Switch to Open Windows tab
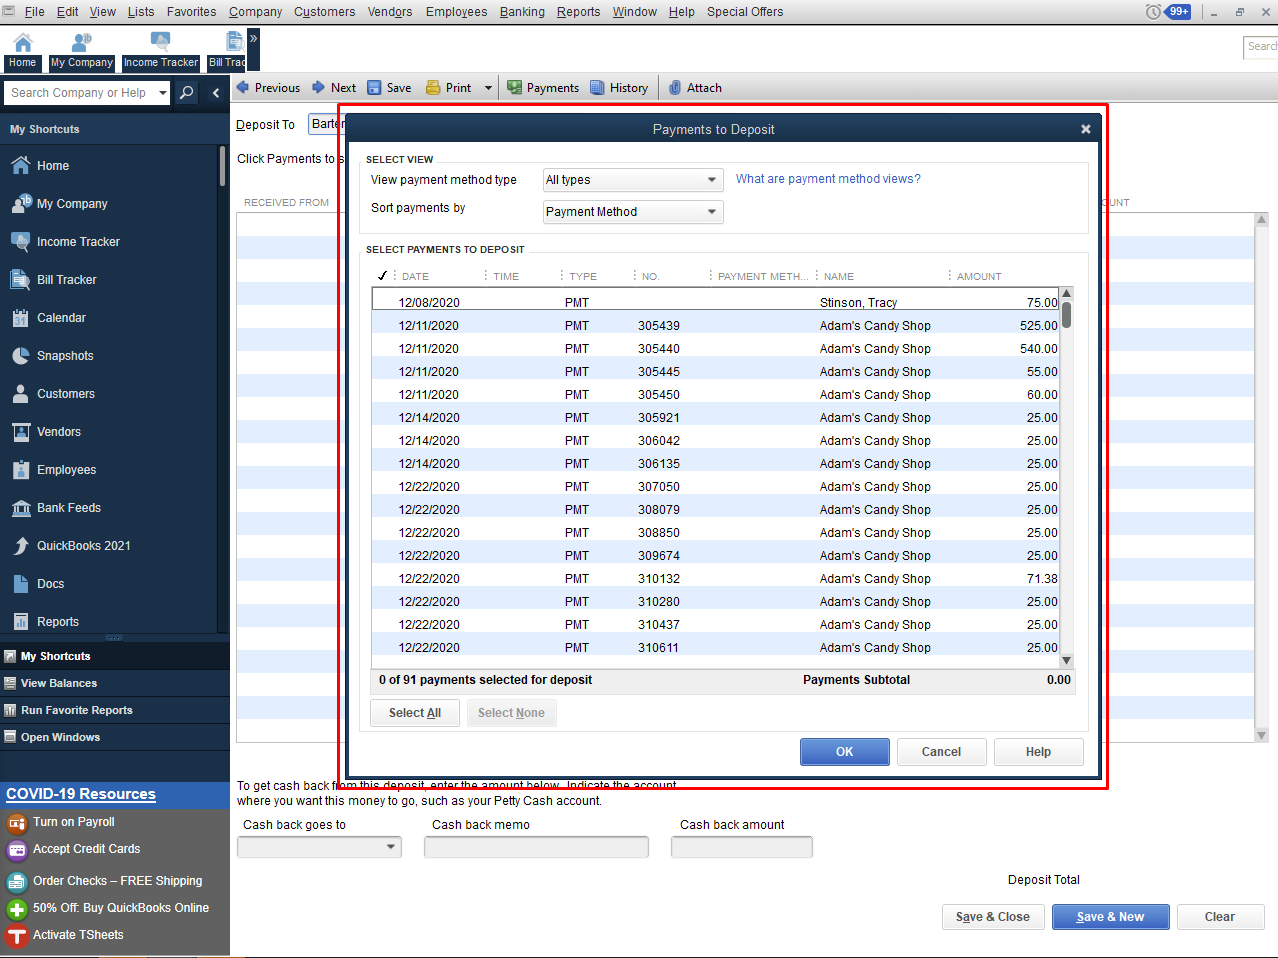 [x=115, y=737]
